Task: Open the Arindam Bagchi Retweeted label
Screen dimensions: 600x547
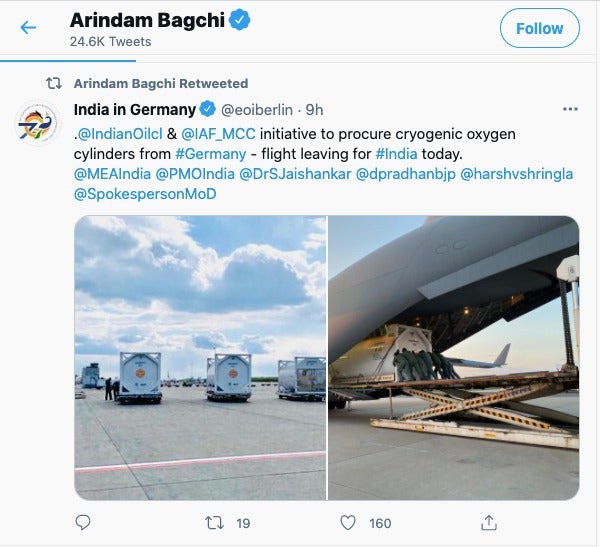Action: 161,83
